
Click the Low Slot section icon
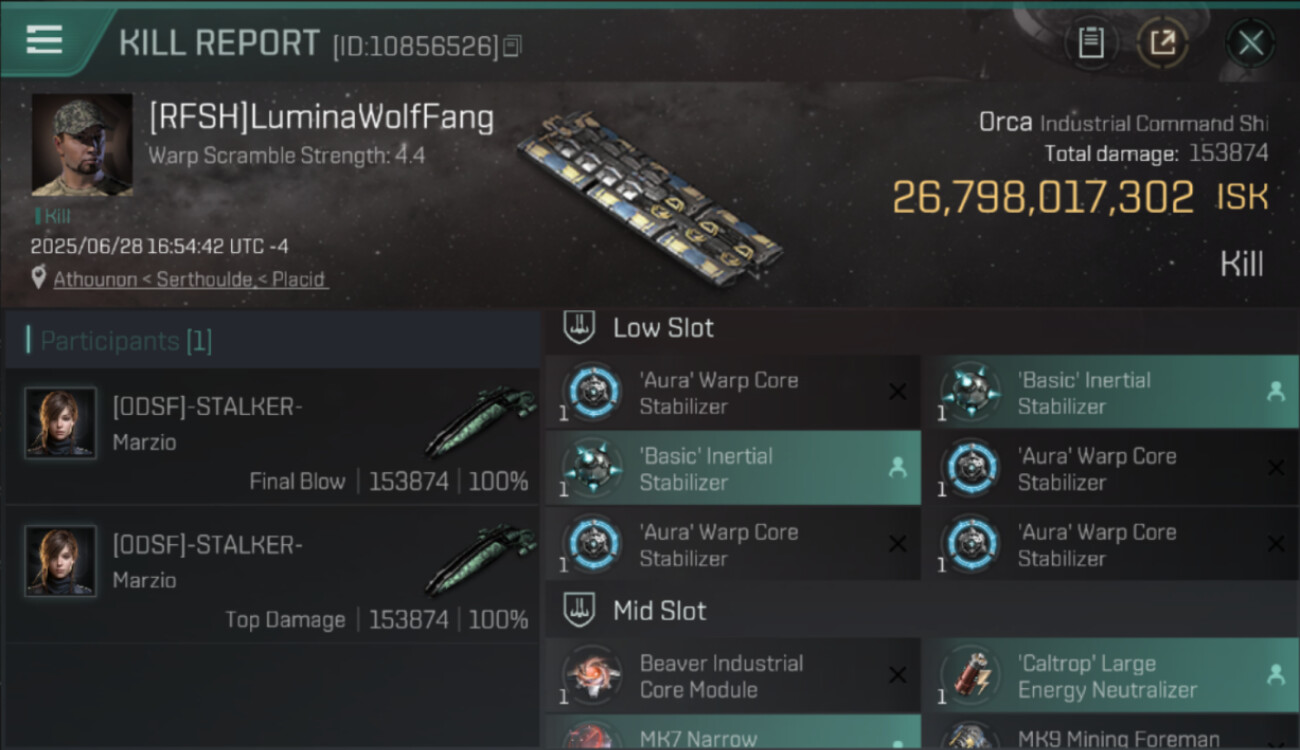click(x=580, y=327)
